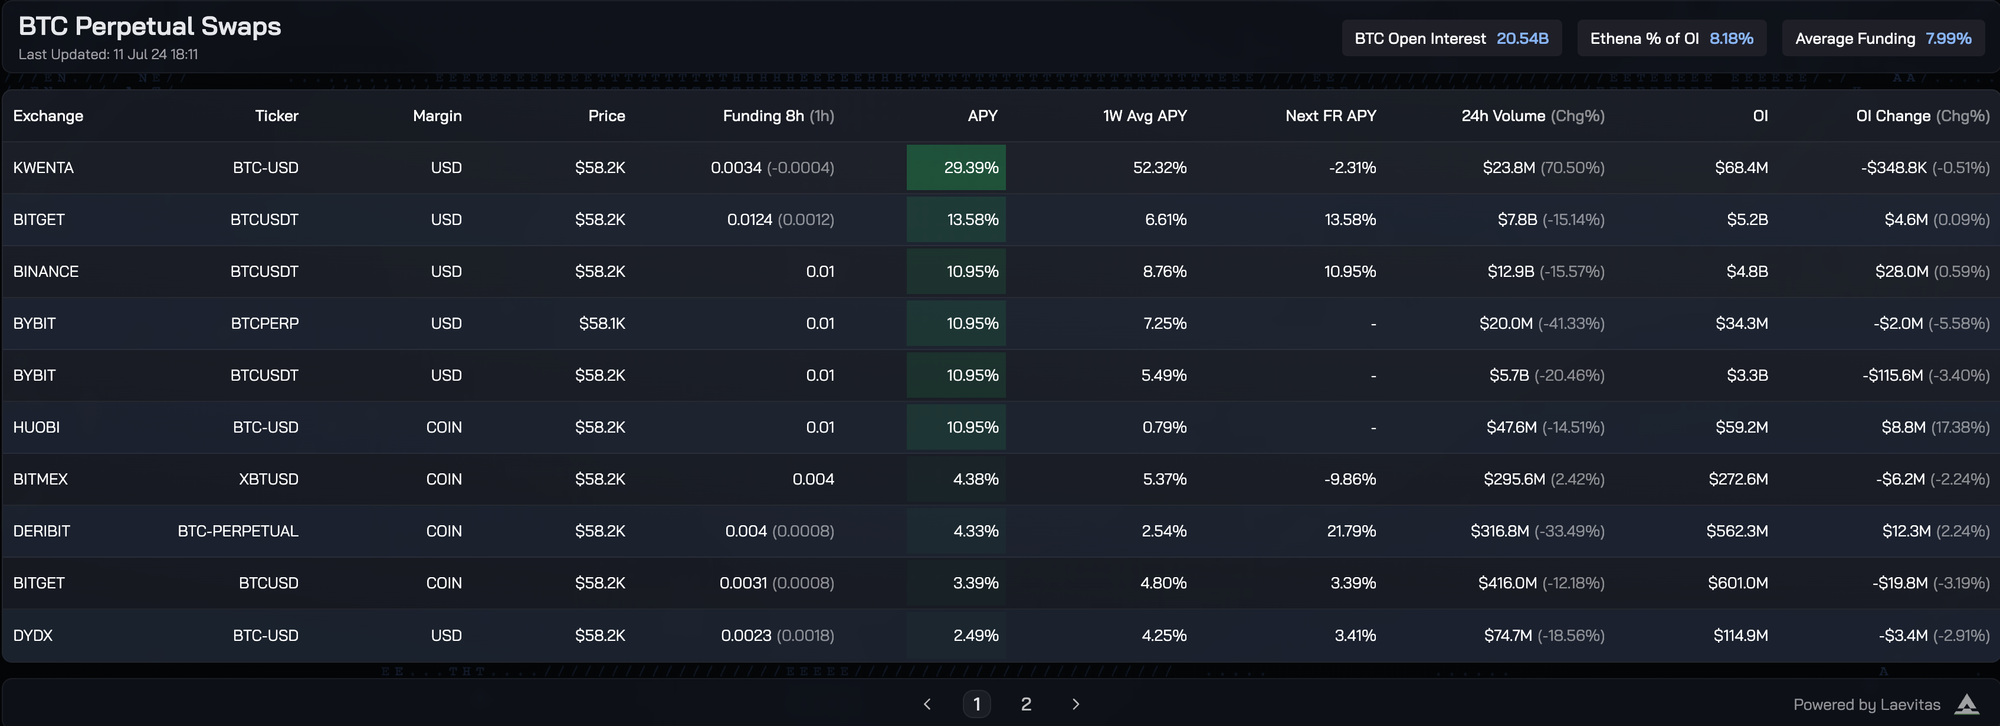2000x726 pixels.
Task: Click the previous page left chevron
Action: [927, 704]
